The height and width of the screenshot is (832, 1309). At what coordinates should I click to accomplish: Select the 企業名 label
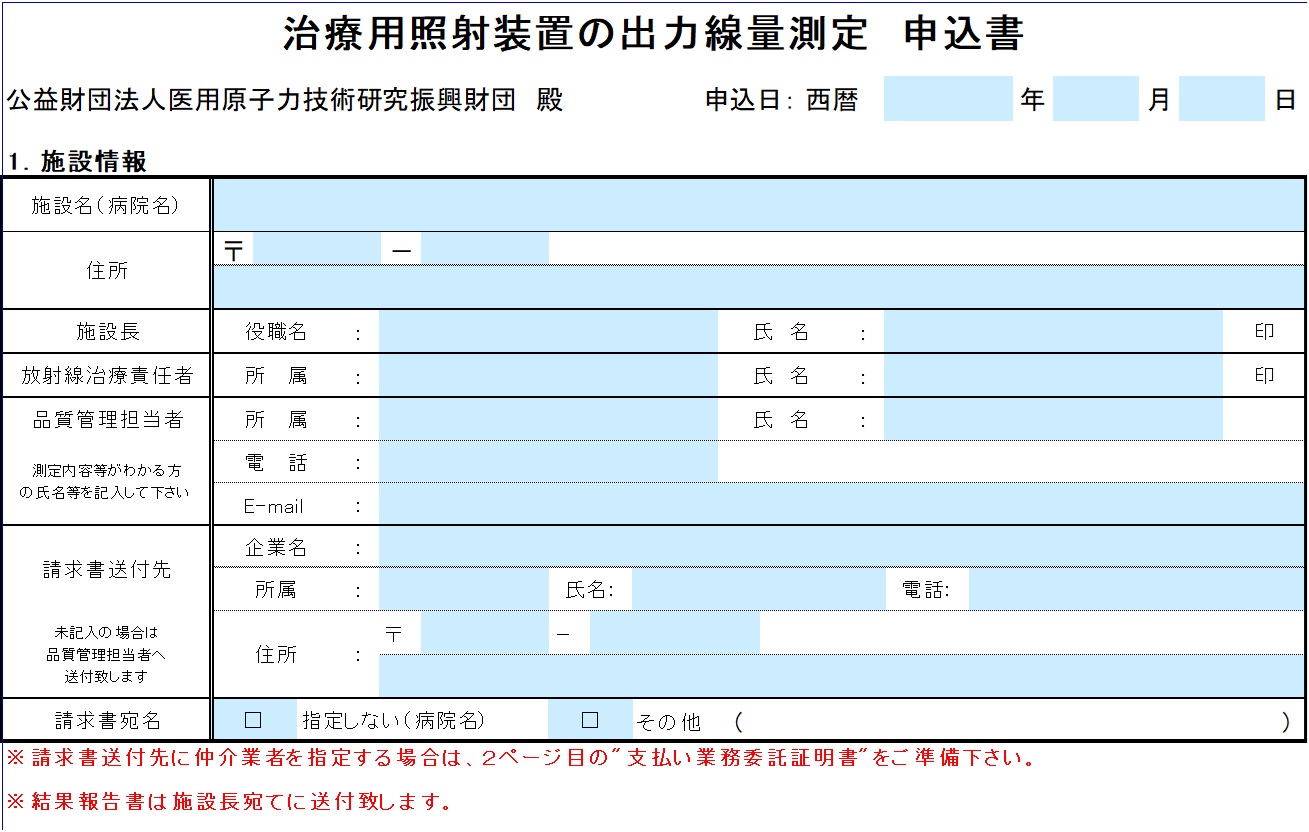pyautogui.click(x=277, y=548)
